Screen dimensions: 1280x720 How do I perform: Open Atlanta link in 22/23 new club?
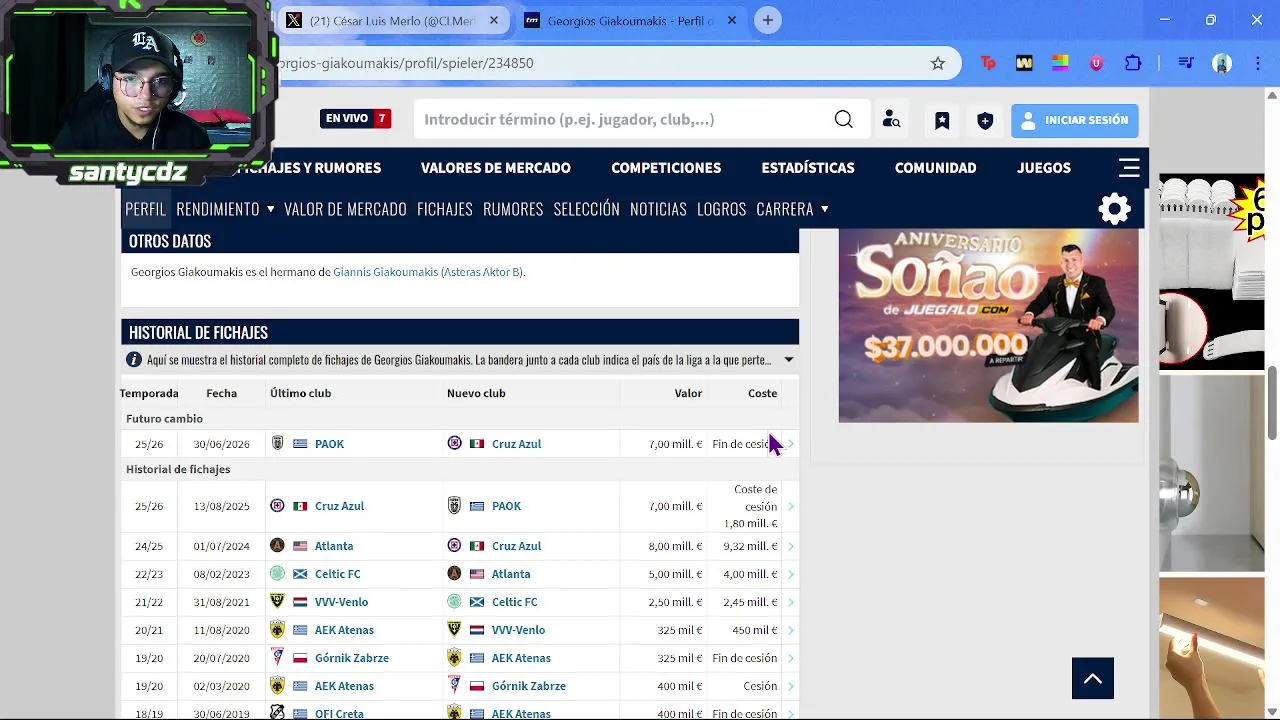pyautogui.click(x=511, y=574)
